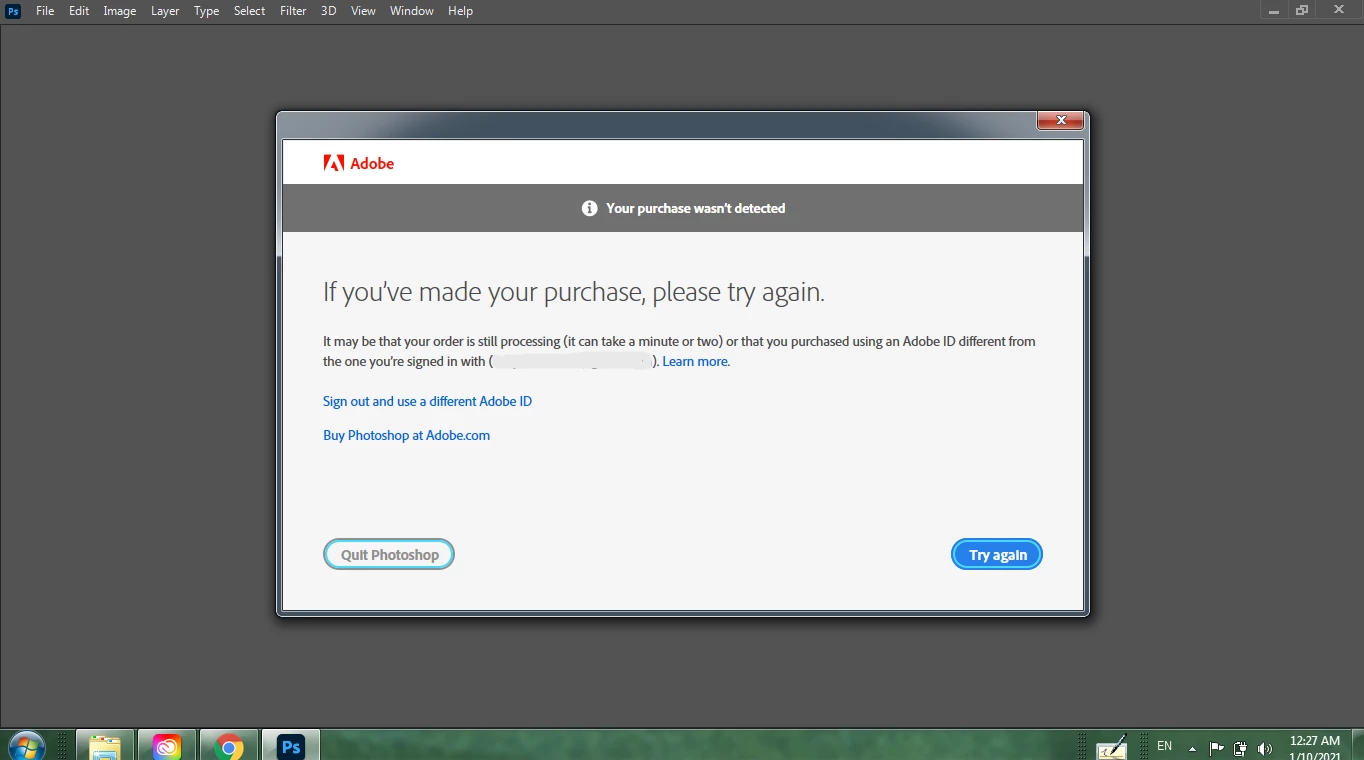
Task: Click the Action Center flag icon
Action: click(1217, 748)
